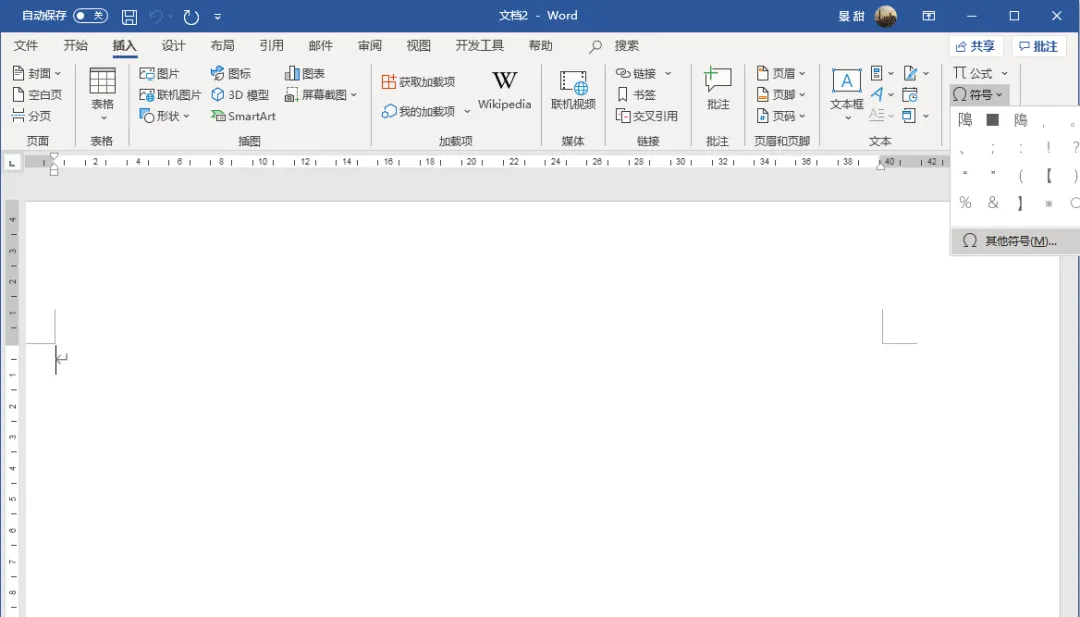1080x617 pixels.
Task: Click the Undo arrow icon
Action: [x=156, y=17]
